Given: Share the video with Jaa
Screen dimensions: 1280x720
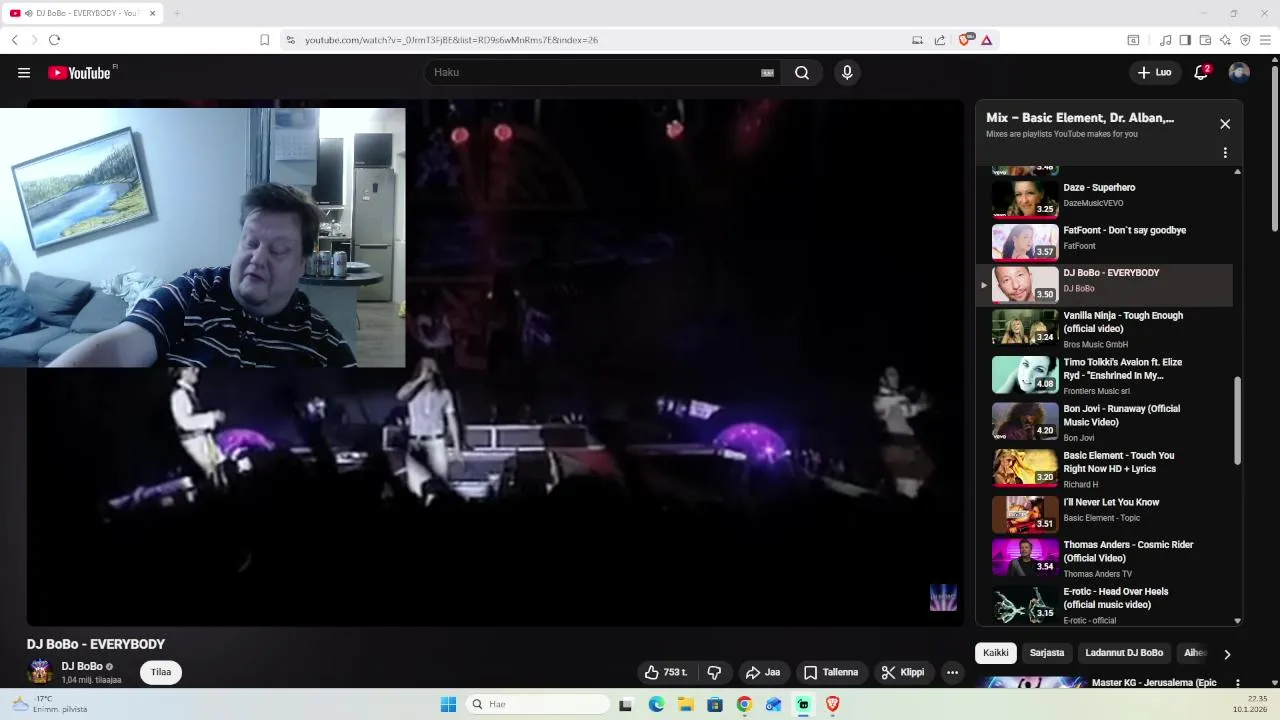Looking at the screenshot, I should (763, 673).
